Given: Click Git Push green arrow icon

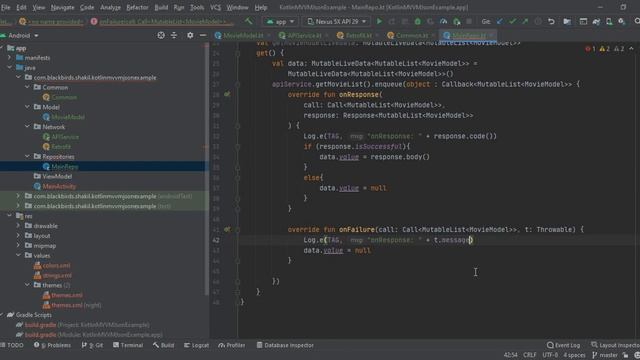Looking at the screenshot, I should [x=525, y=21].
